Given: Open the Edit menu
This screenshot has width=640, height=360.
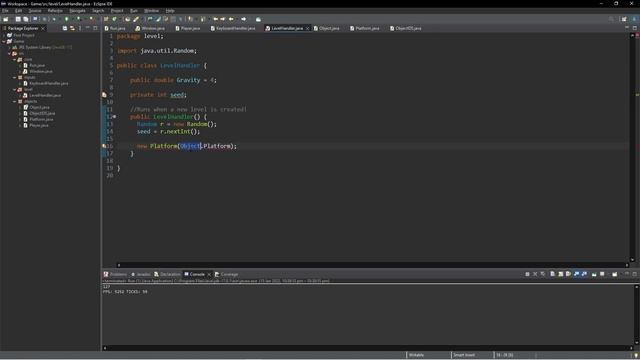Looking at the screenshot, I should coord(18,11).
